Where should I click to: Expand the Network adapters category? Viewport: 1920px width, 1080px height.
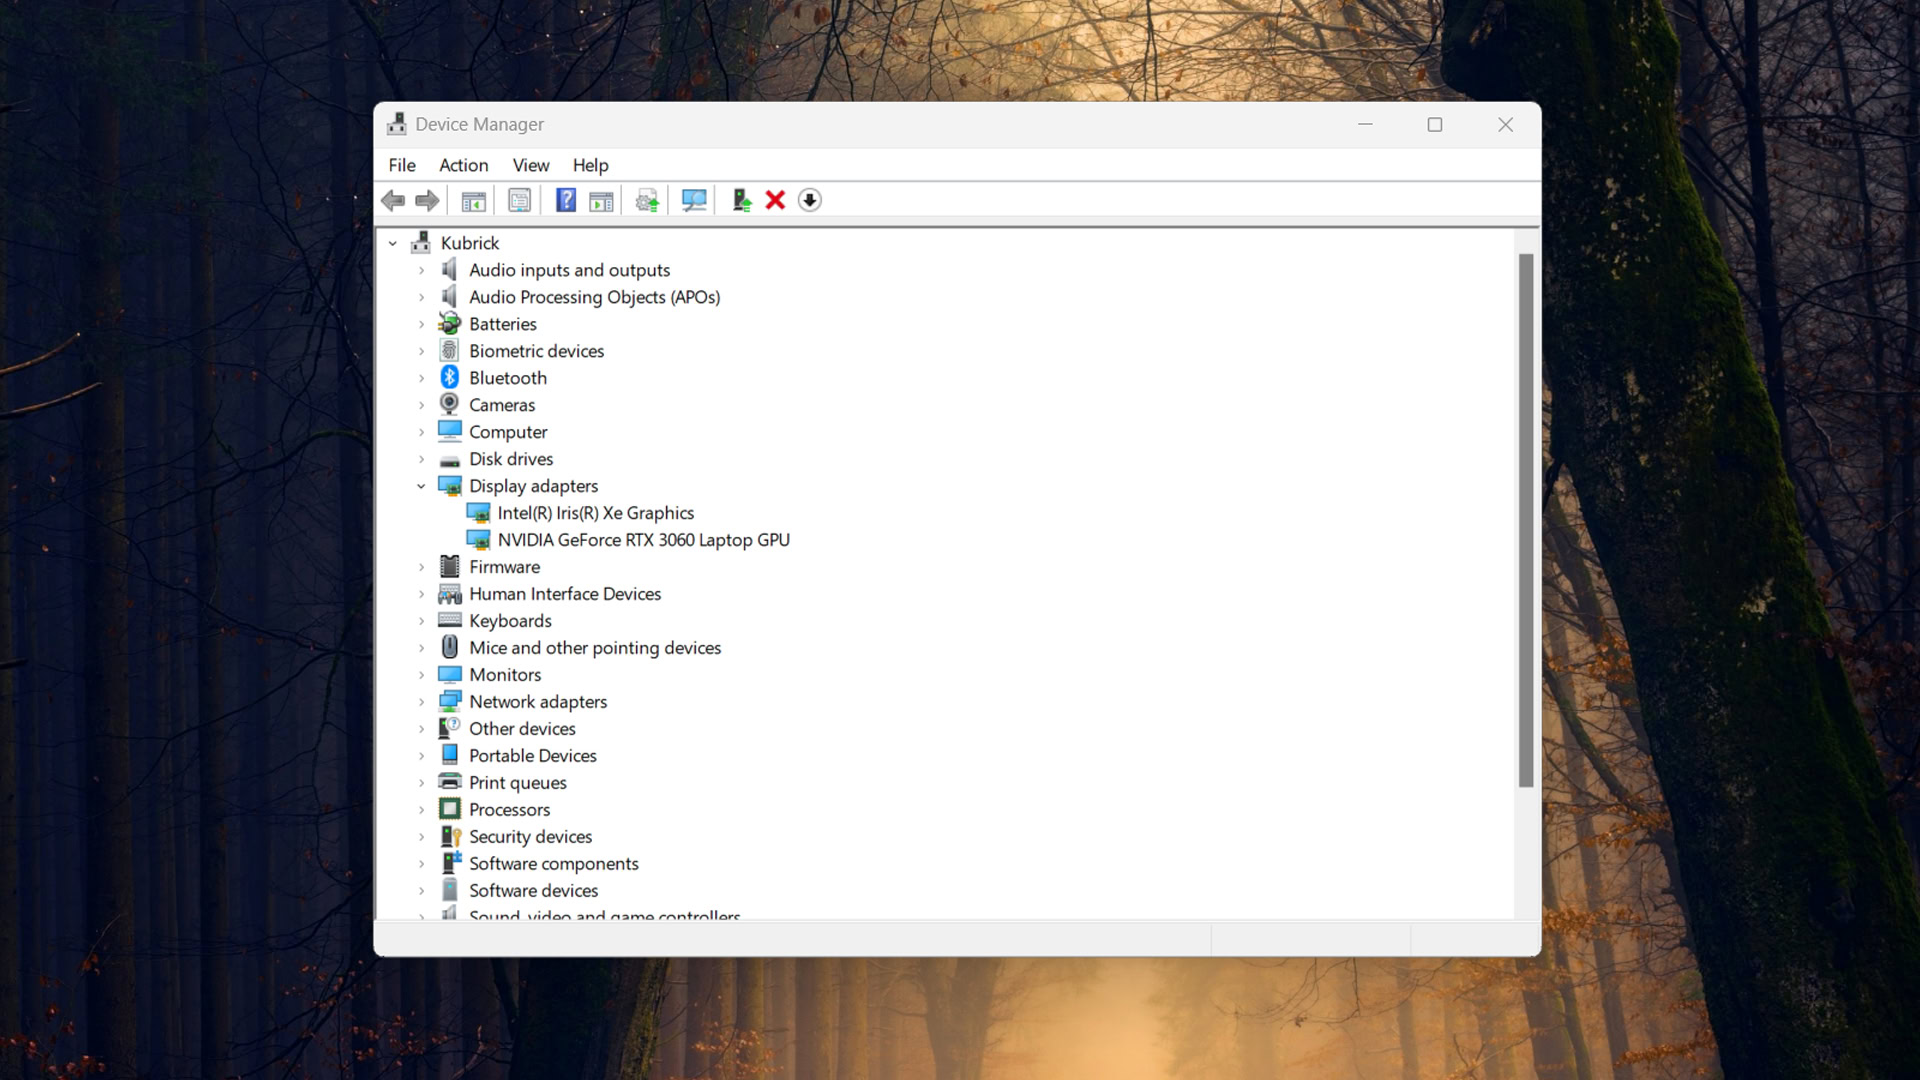[x=421, y=702]
